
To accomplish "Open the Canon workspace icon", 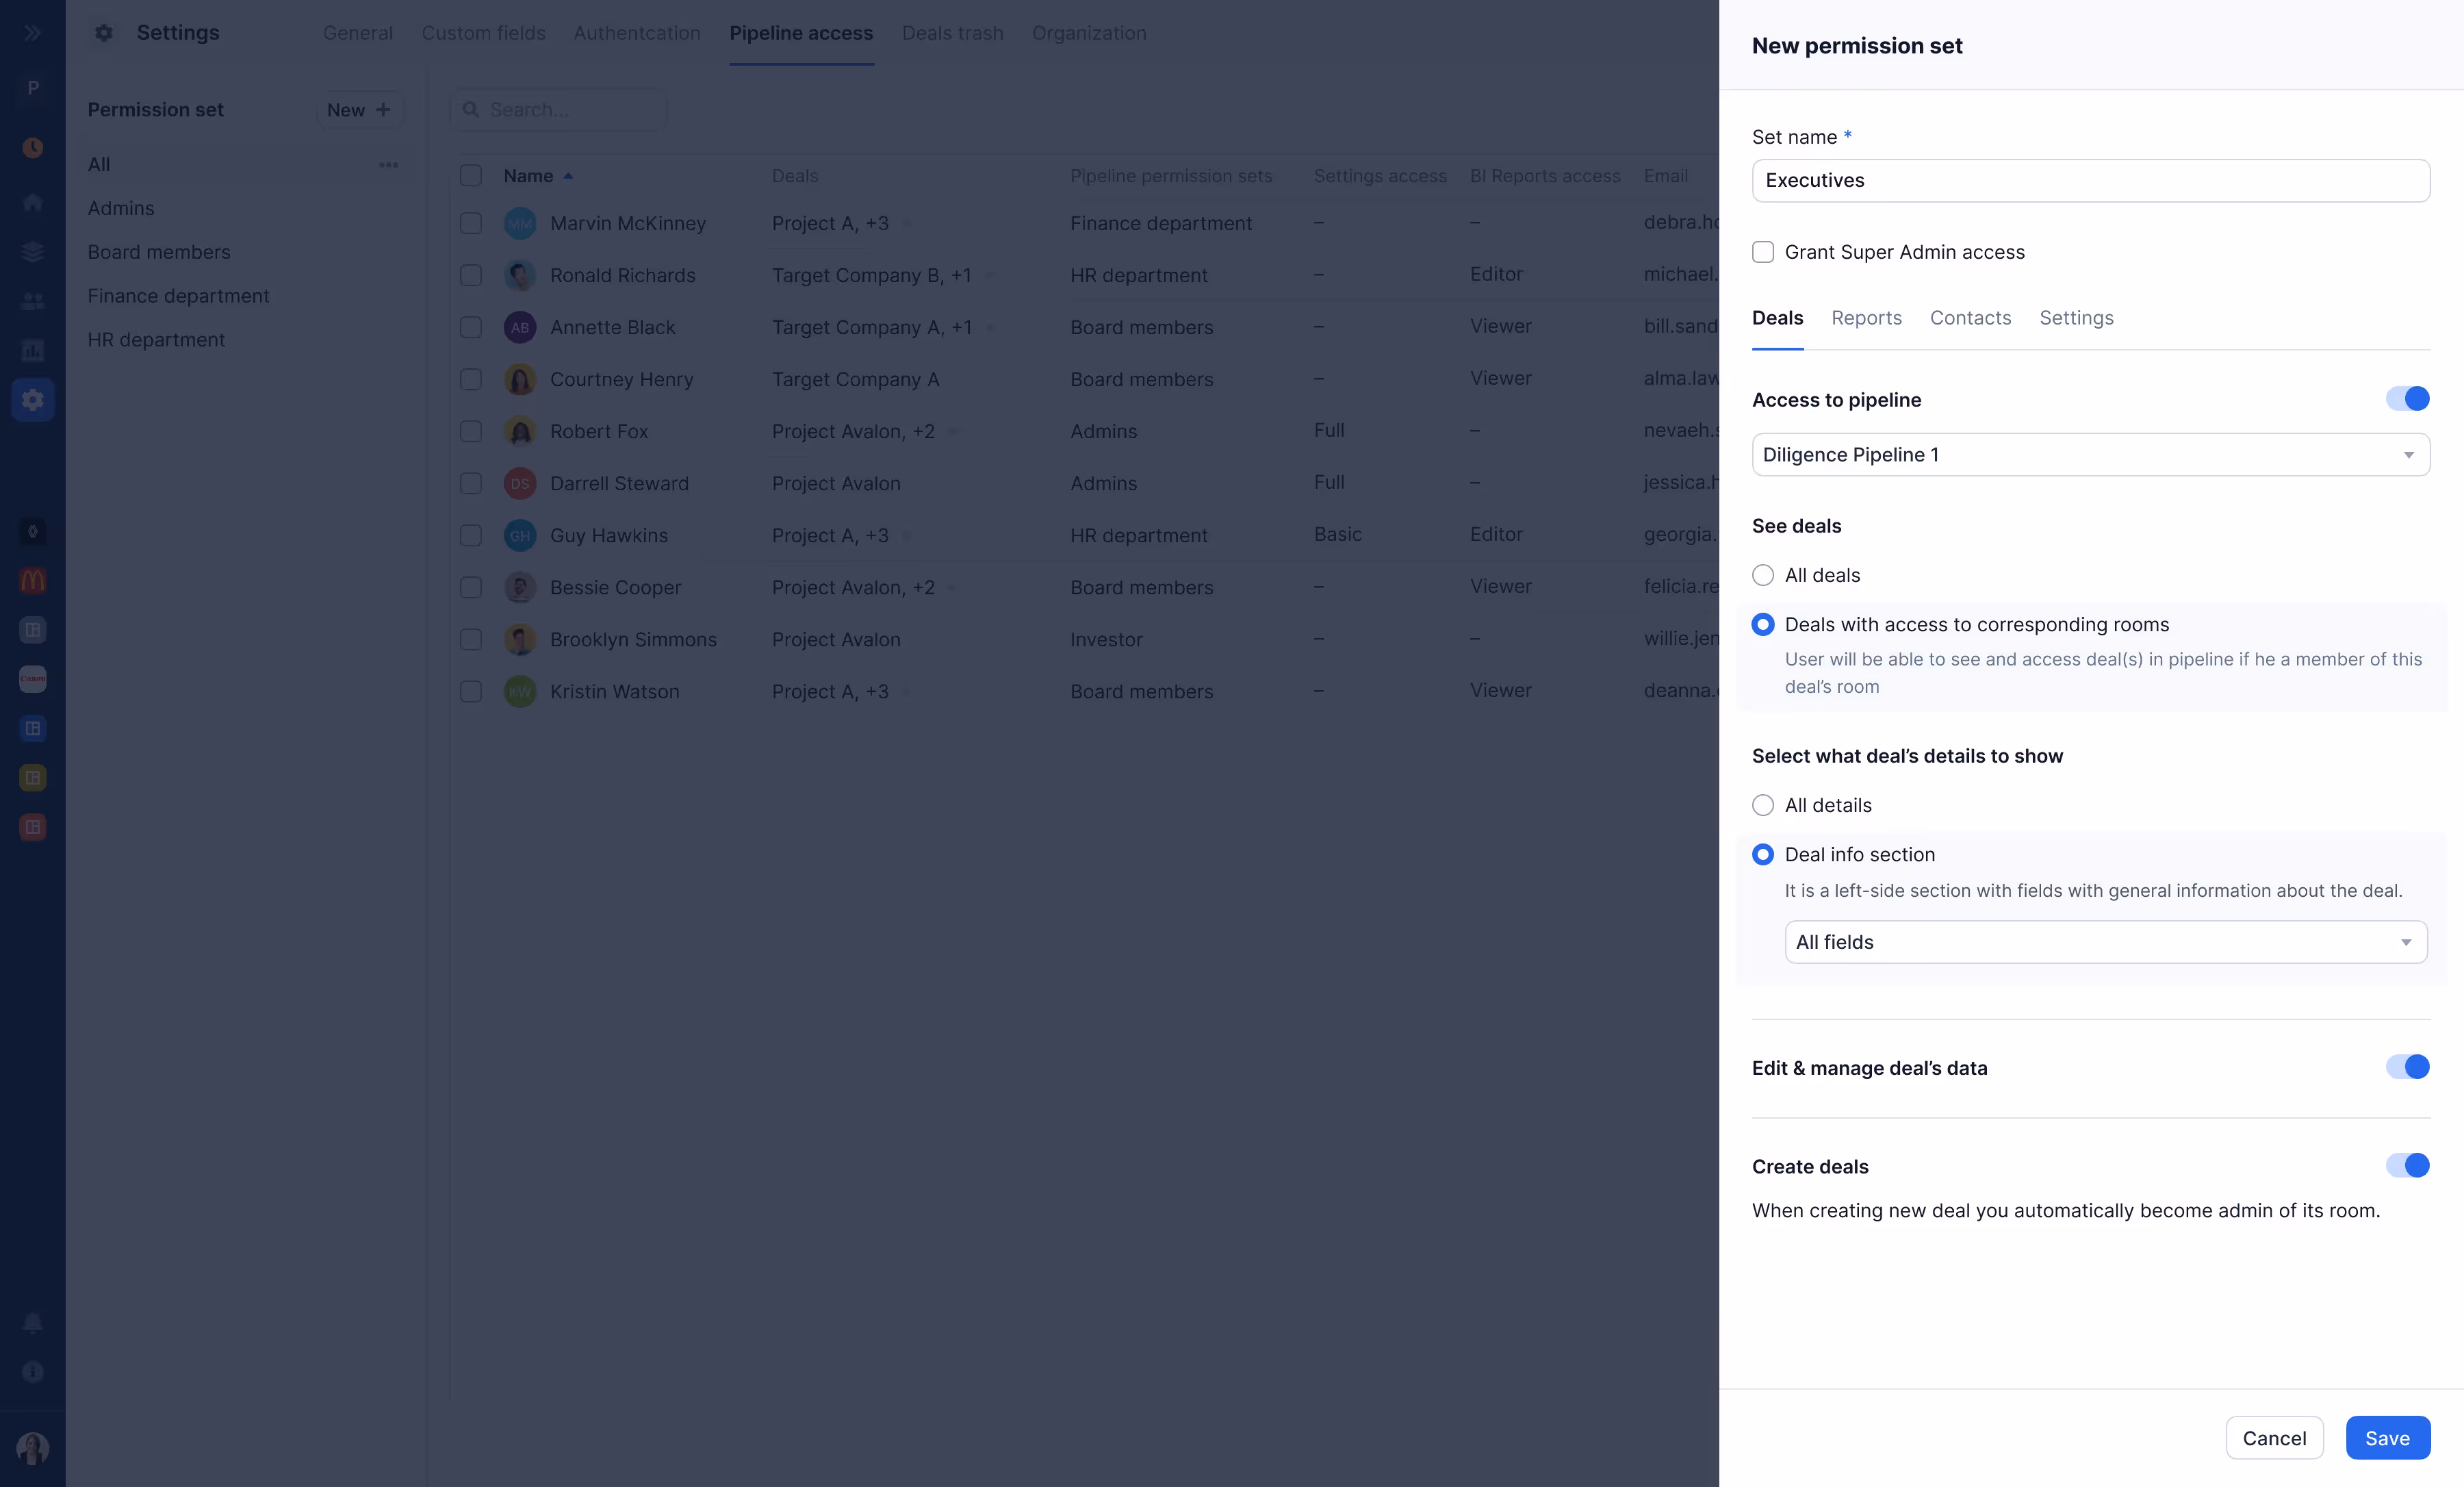I will [x=32, y=679].
